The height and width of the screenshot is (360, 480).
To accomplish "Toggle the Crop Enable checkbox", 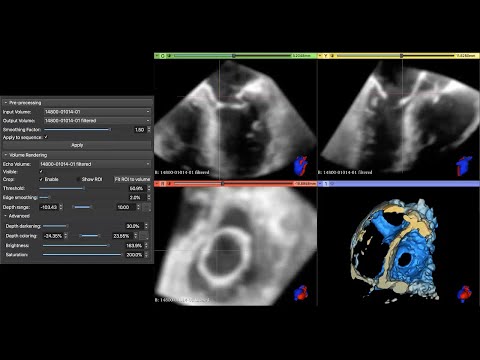I will click(x=41, y=179).
